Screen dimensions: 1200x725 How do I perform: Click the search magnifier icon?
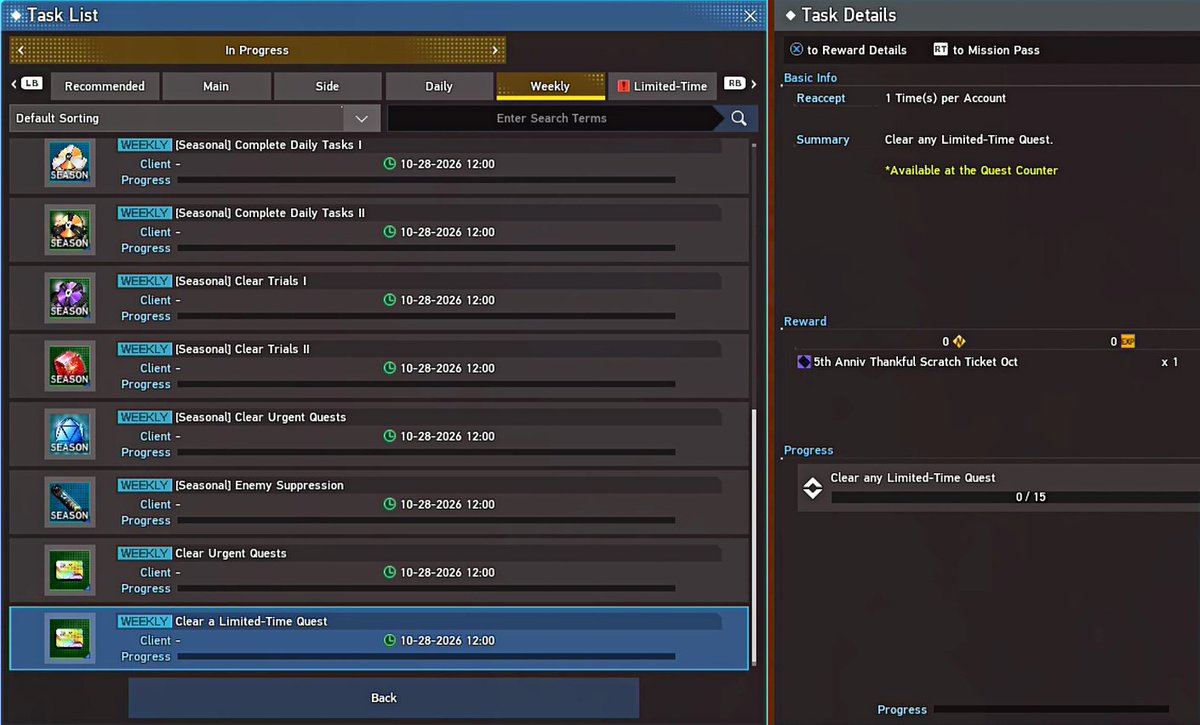tap(739, 118)
